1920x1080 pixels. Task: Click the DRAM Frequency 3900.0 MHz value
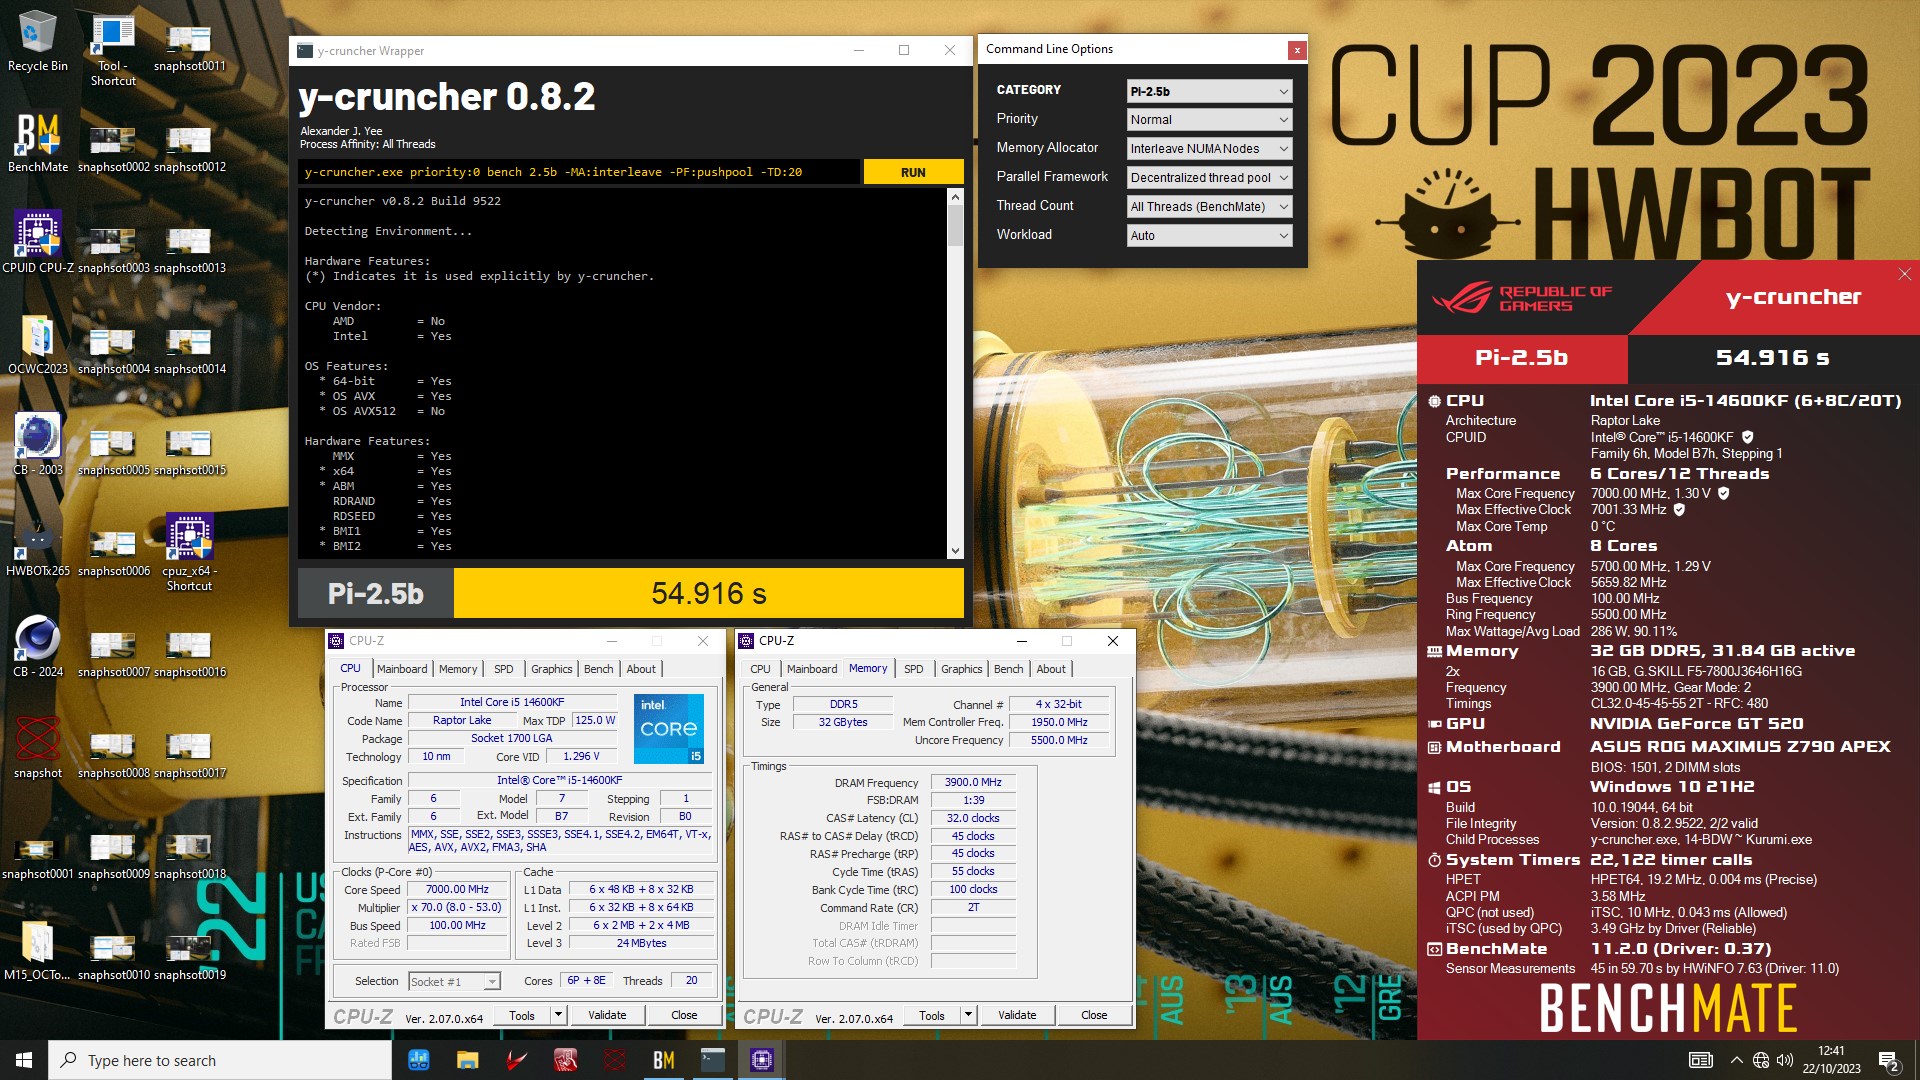(973, 782)
